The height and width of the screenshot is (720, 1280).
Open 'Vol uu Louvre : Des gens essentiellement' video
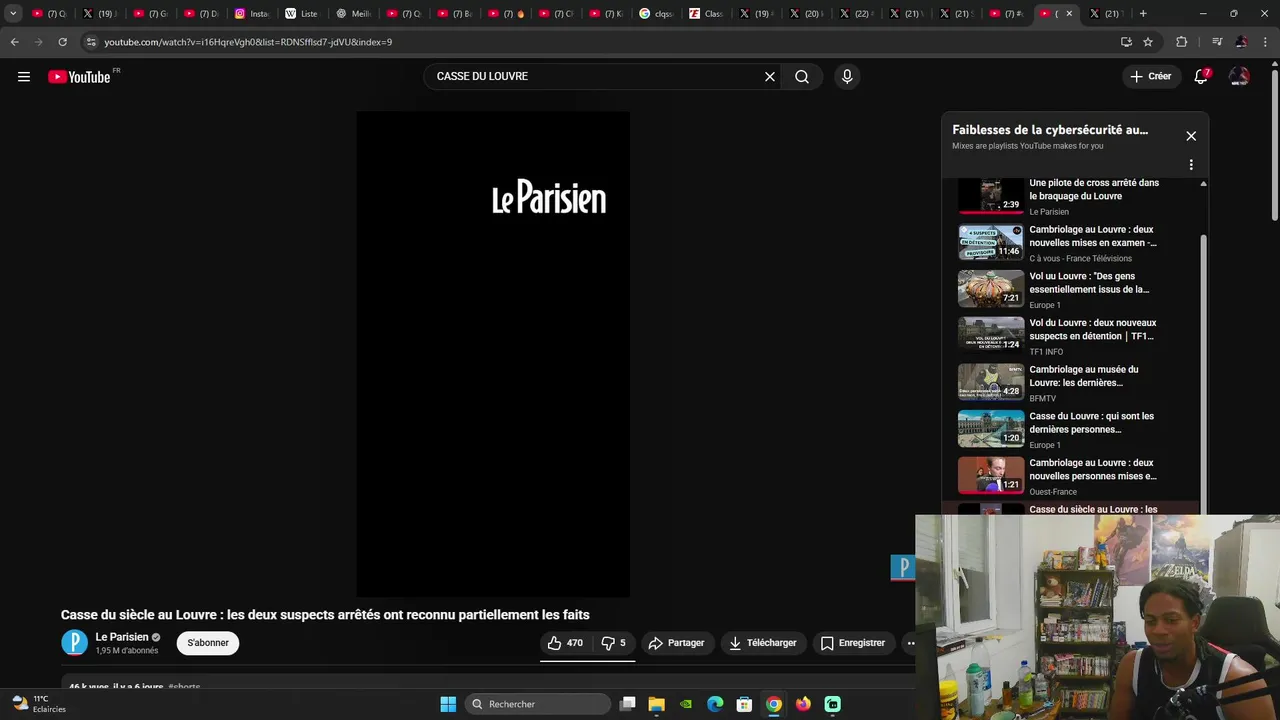[x=1089, y=283]
